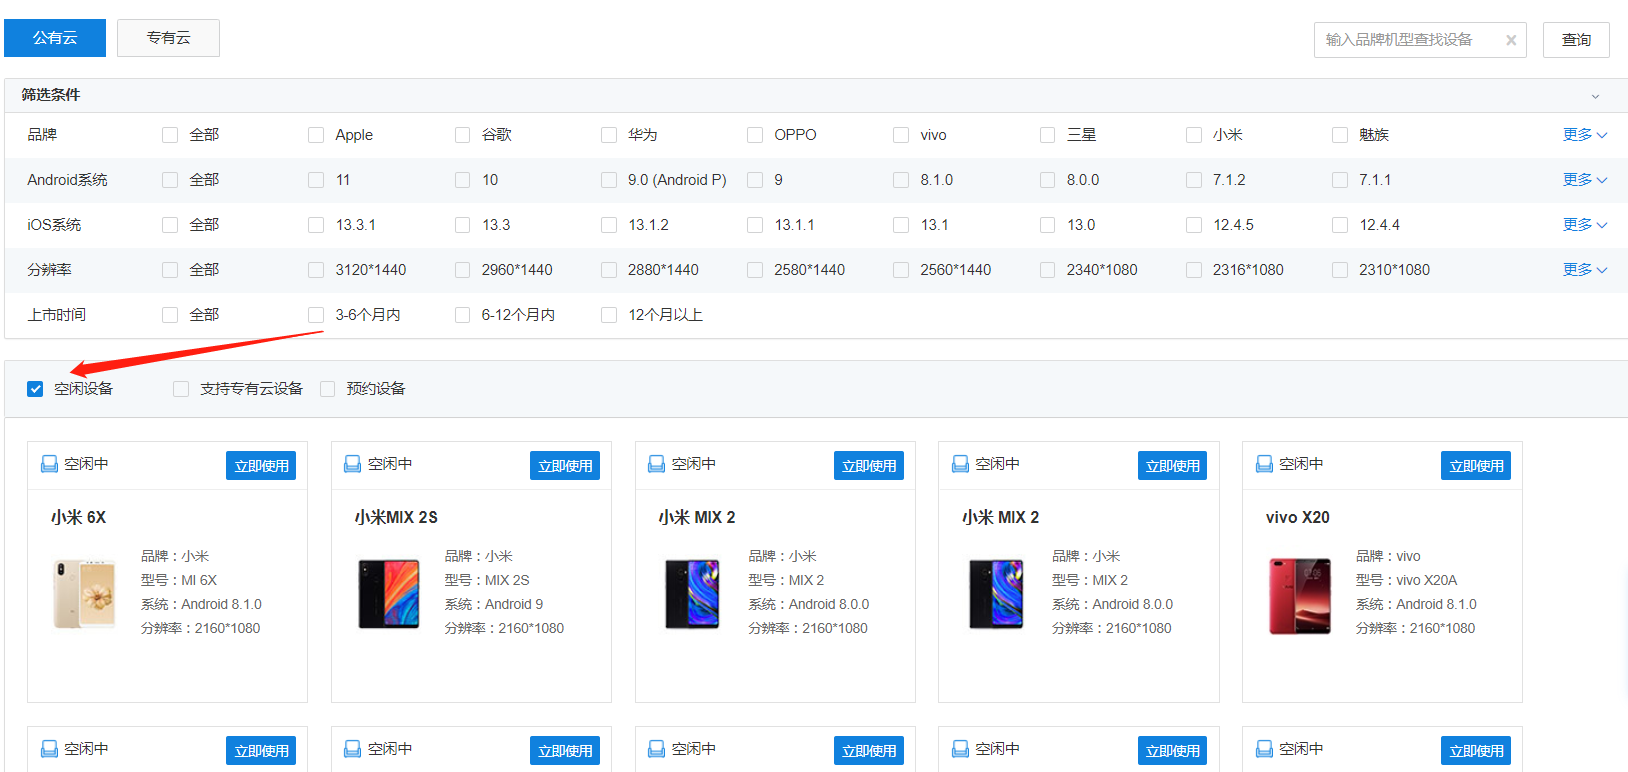
Task: Check the 2960*1440 resolution checkbox
Action: (x=462, y=270)
